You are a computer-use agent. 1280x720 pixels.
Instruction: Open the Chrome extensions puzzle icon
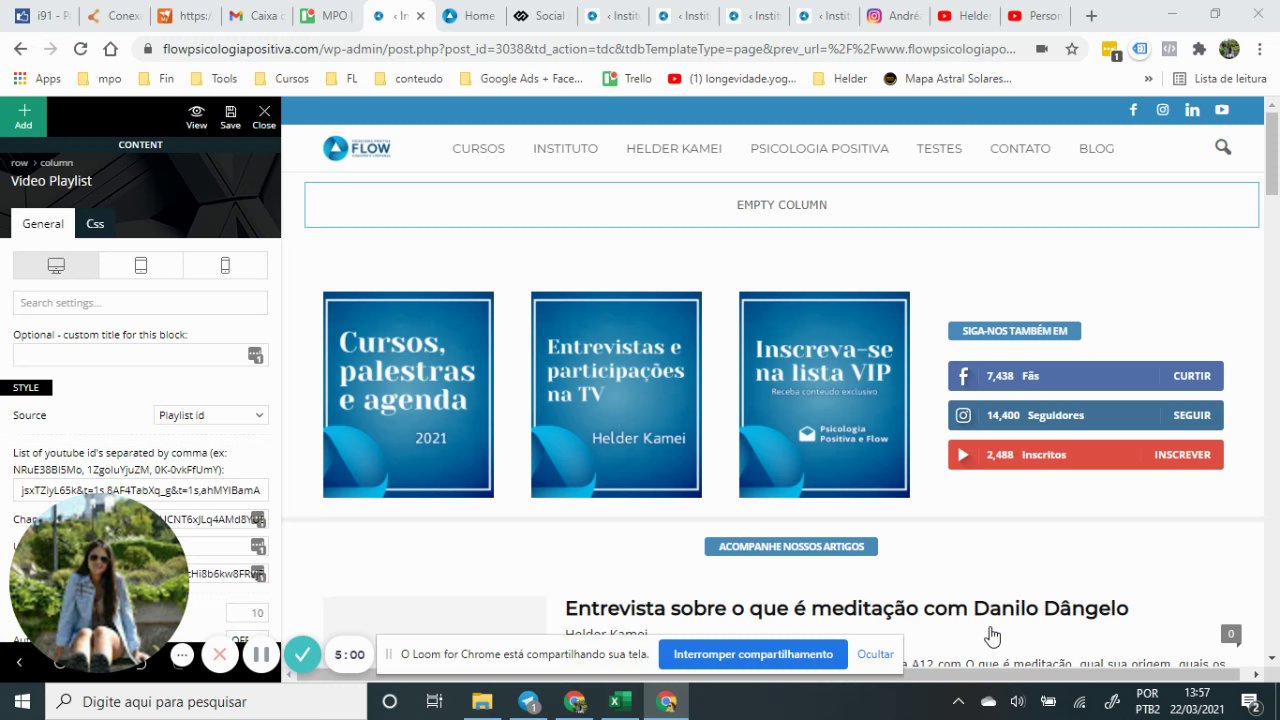tap(1200, 49)
